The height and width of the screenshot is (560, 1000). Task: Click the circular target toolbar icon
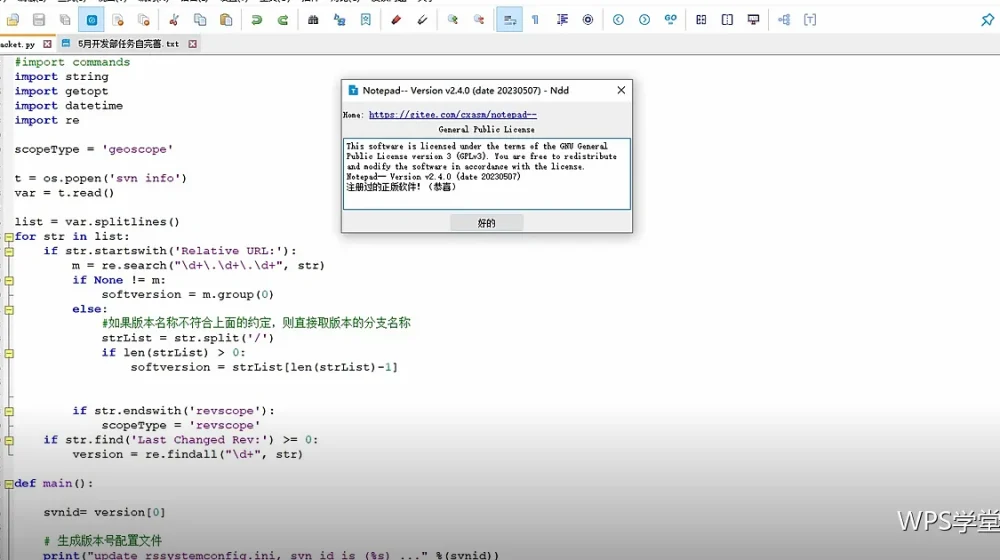588,20
